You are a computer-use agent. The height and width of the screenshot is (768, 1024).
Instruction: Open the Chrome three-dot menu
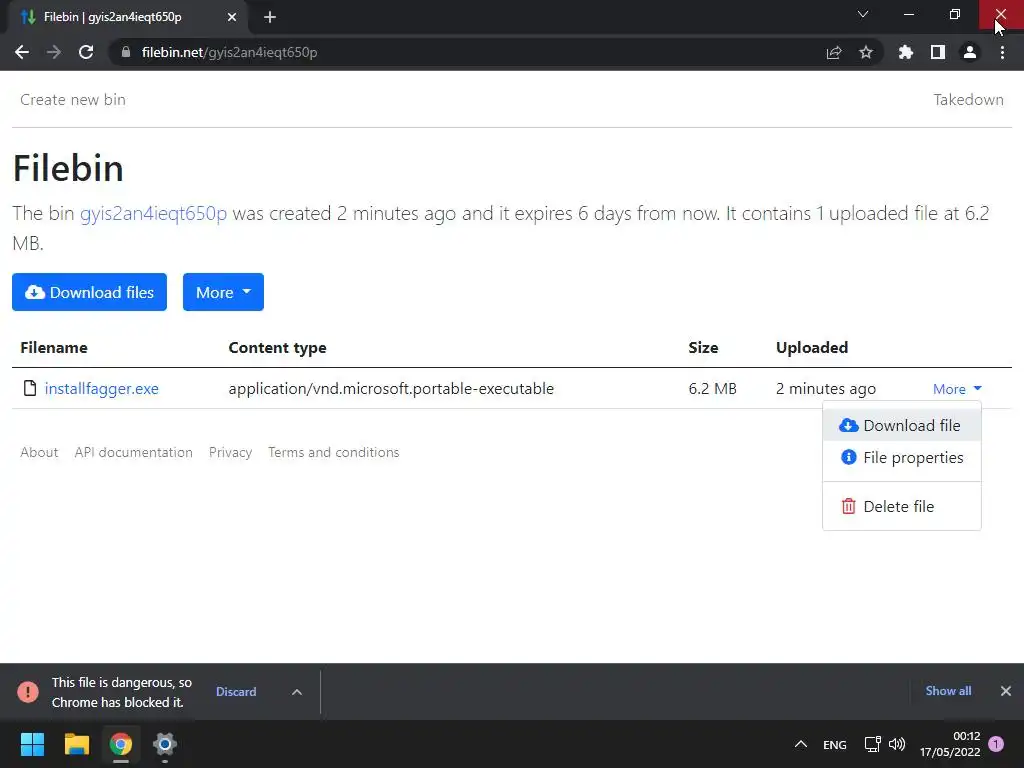pos(1002,52)
